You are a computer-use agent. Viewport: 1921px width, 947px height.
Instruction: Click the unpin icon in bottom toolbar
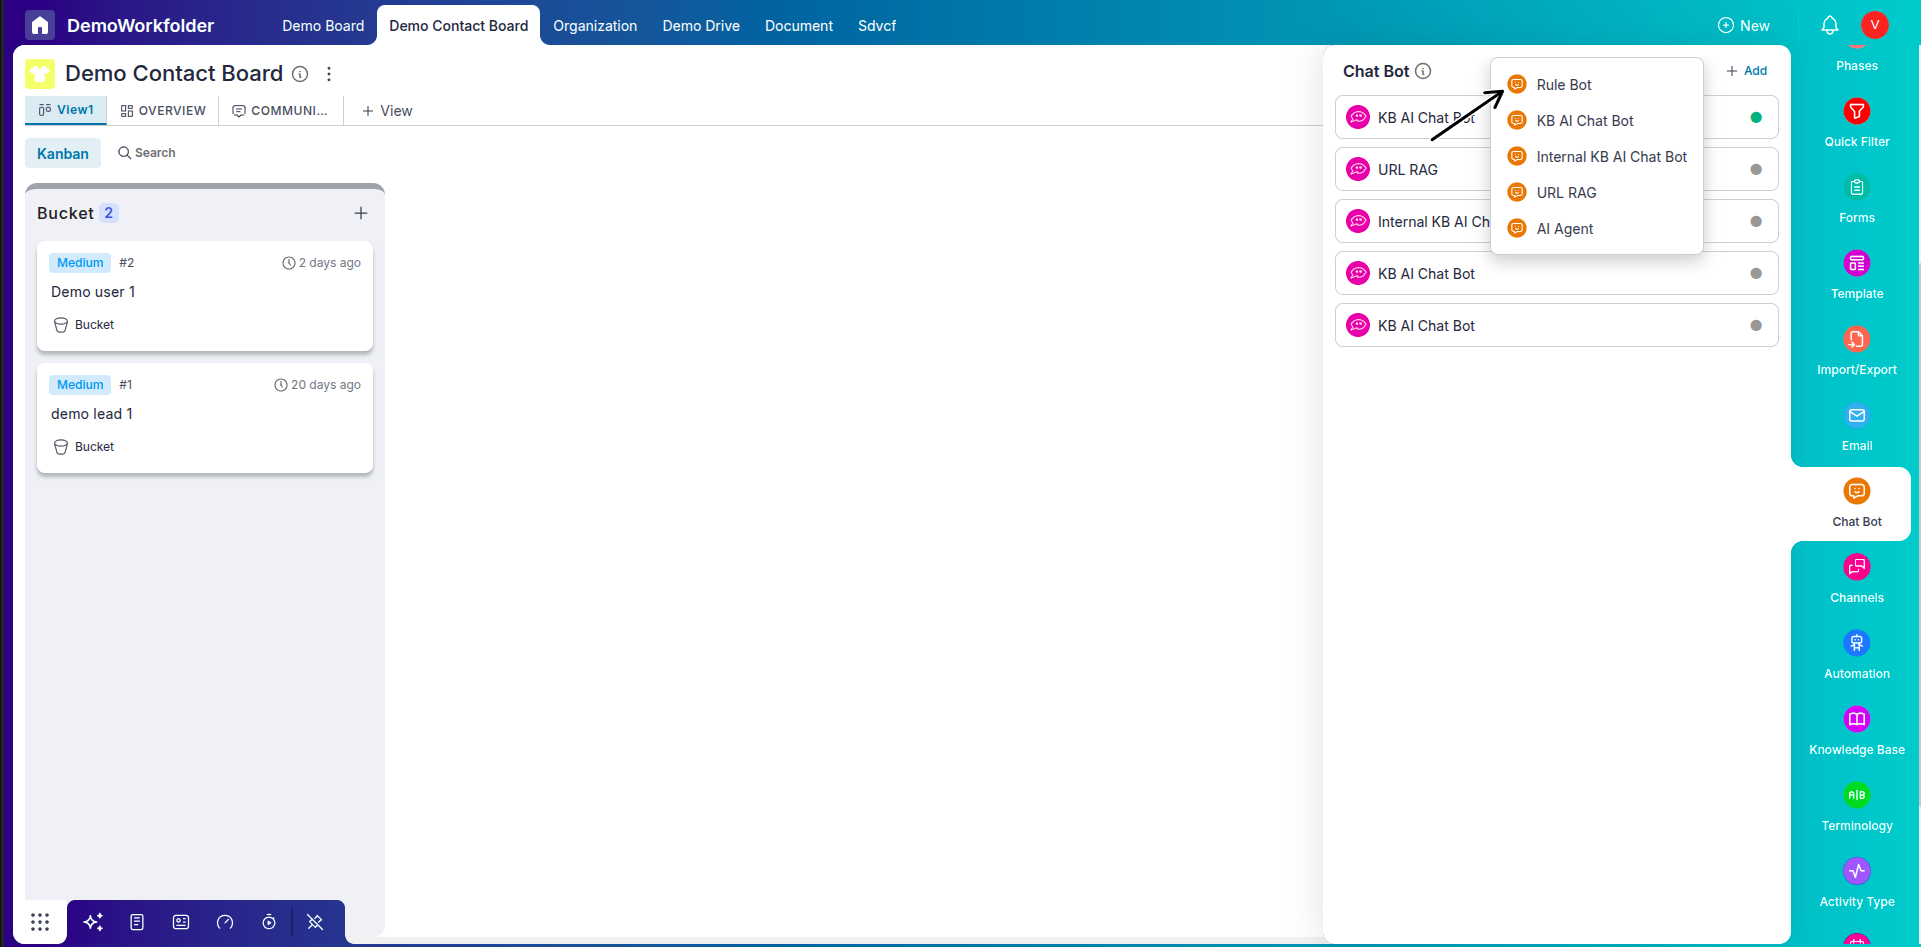pyautogui.click(x=315, y=922)
